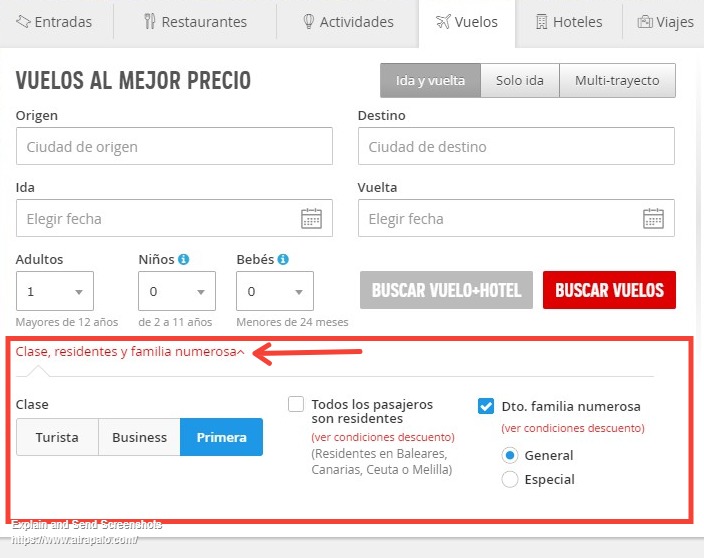Open the calendar icon for Vuelta

click(x=653, y=218)
